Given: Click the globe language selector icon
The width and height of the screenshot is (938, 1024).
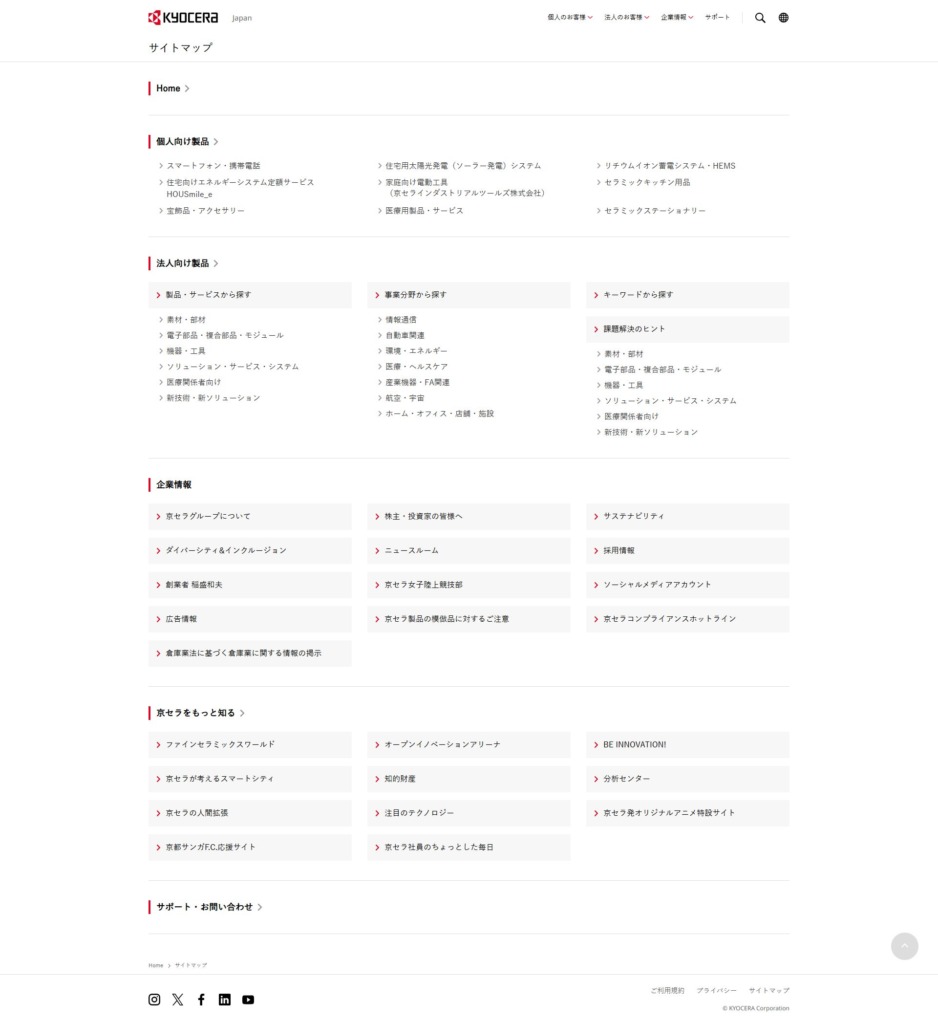Looking at the screenshot, I should pos(783,18).
